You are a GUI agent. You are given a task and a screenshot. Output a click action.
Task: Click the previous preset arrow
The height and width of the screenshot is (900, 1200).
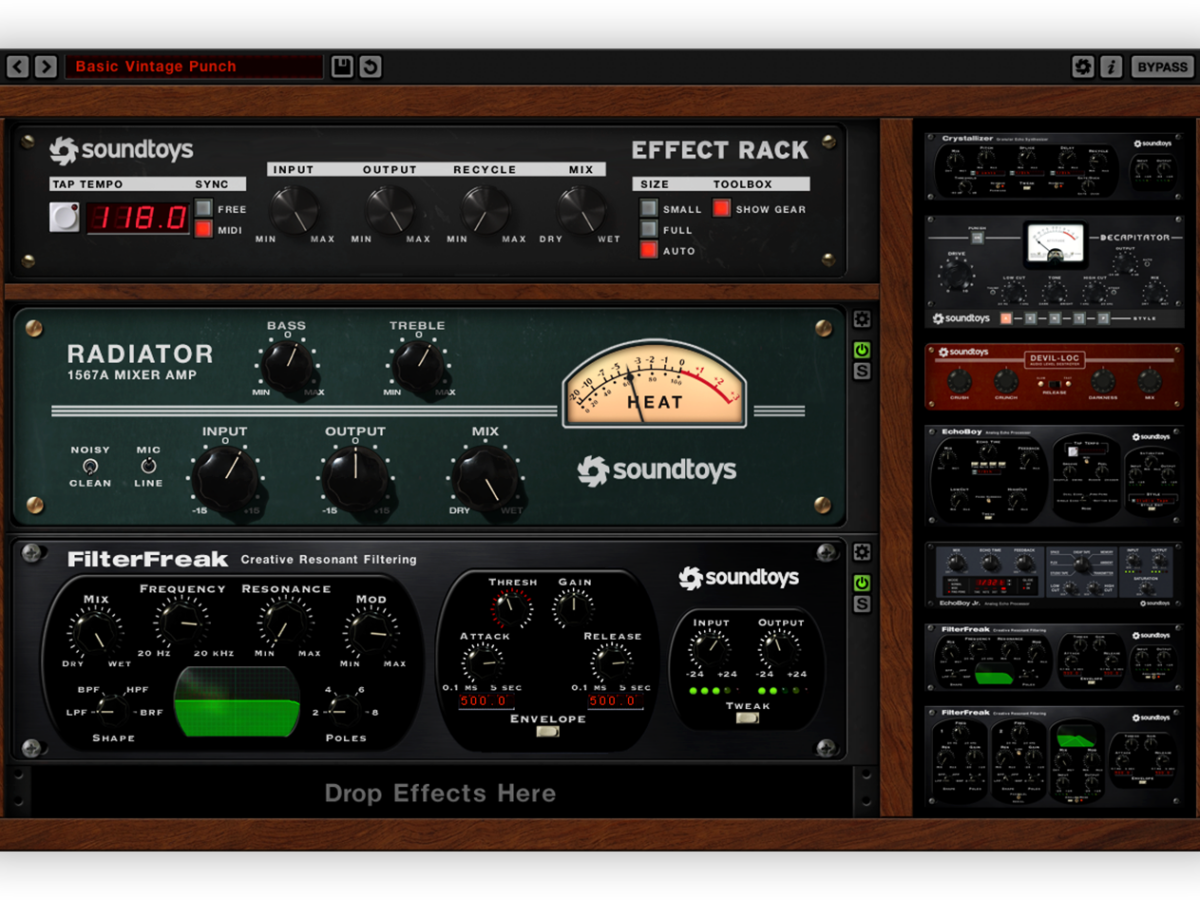click(x=18, y=67)
